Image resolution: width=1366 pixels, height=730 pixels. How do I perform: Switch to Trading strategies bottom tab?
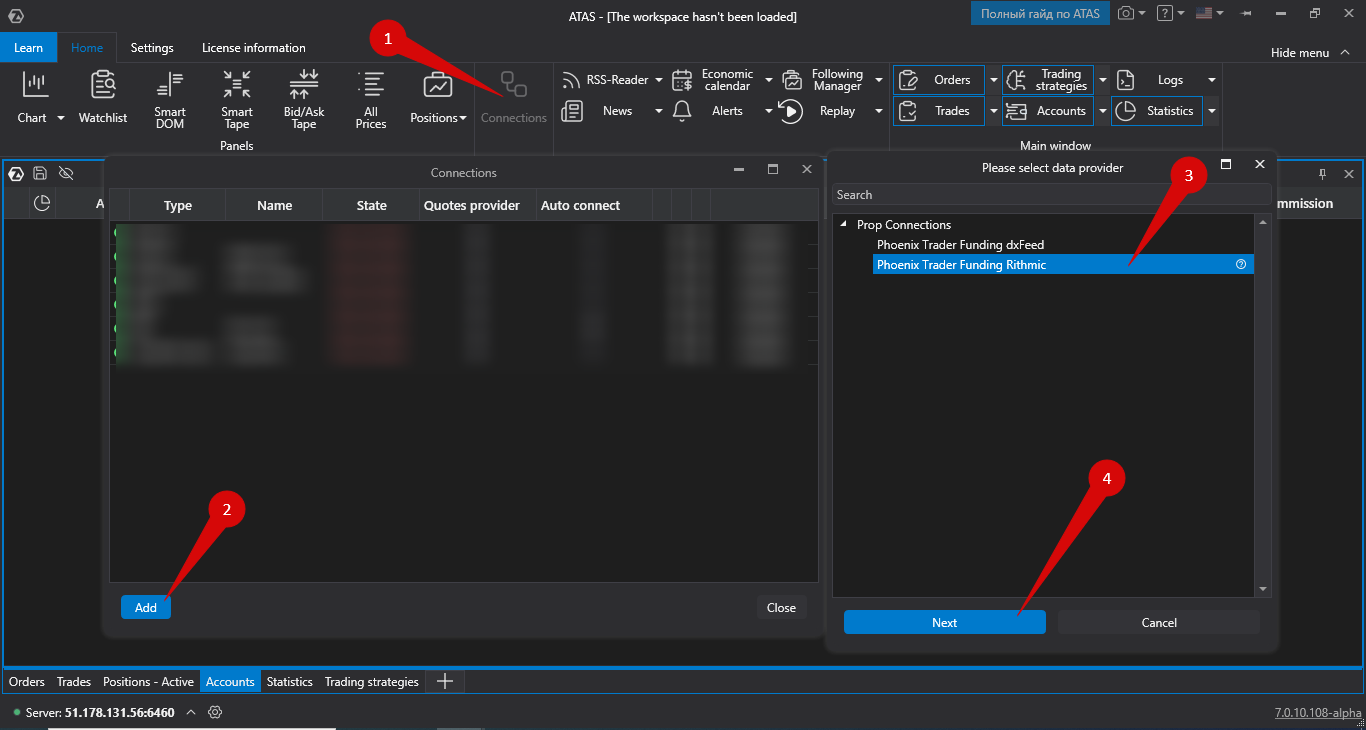[372, 682]
